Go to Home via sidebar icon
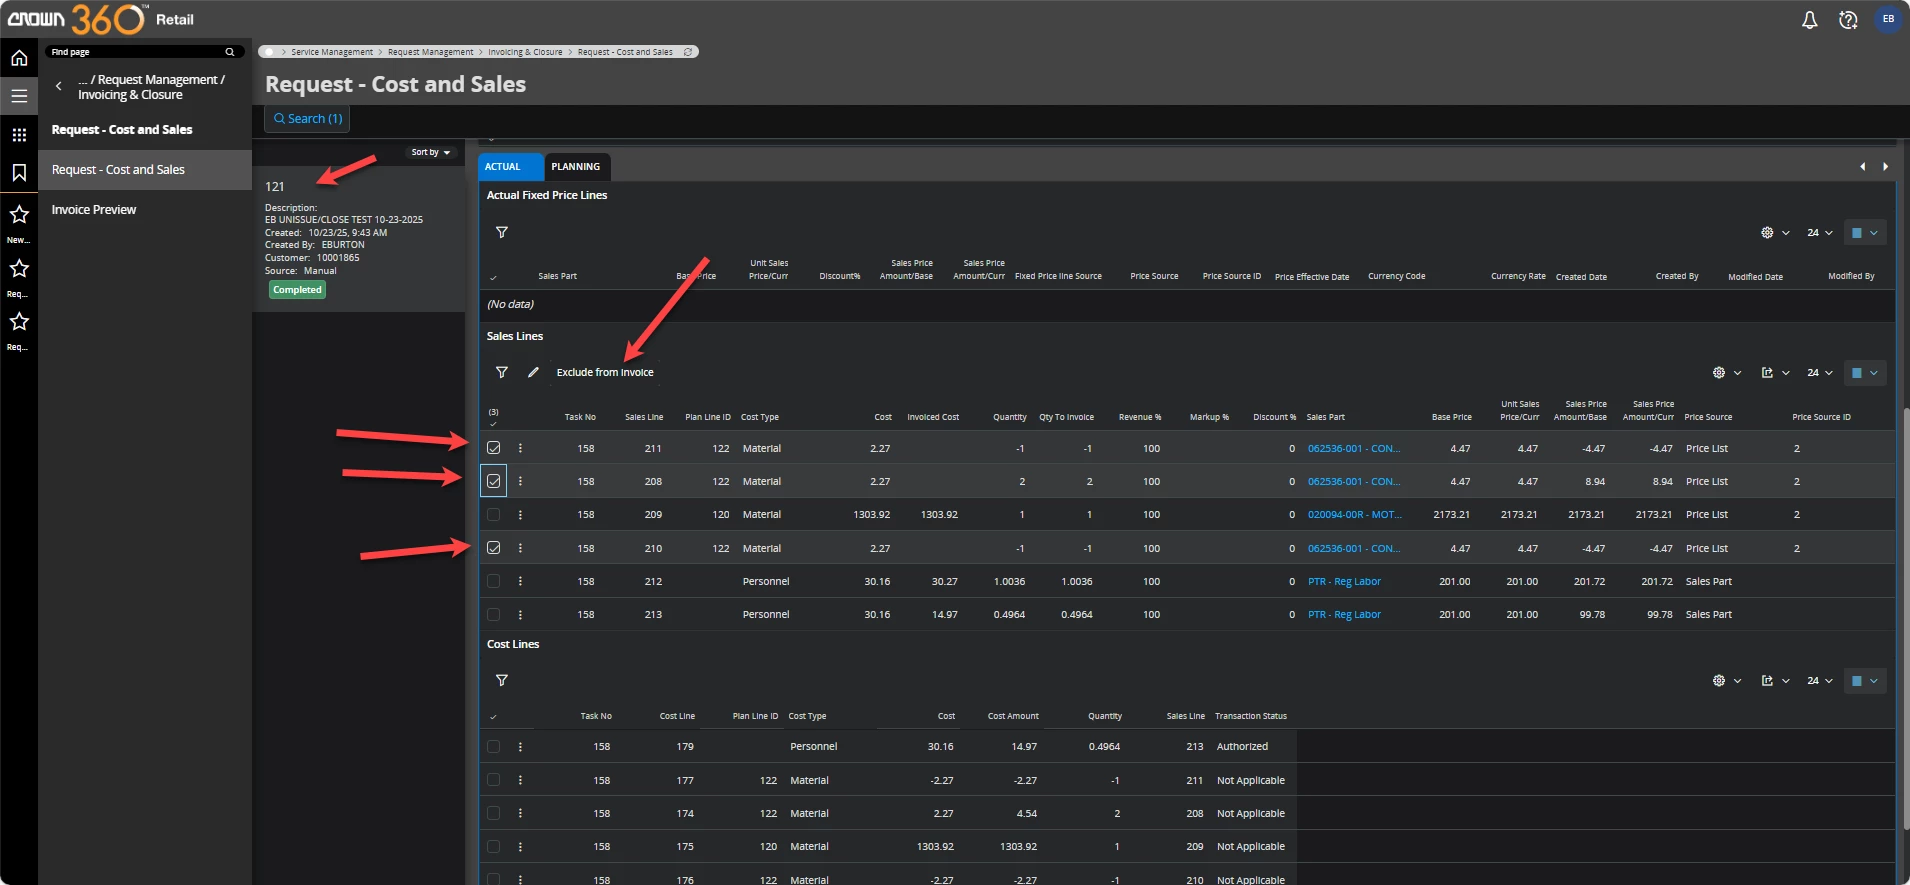 coord(19,59)
